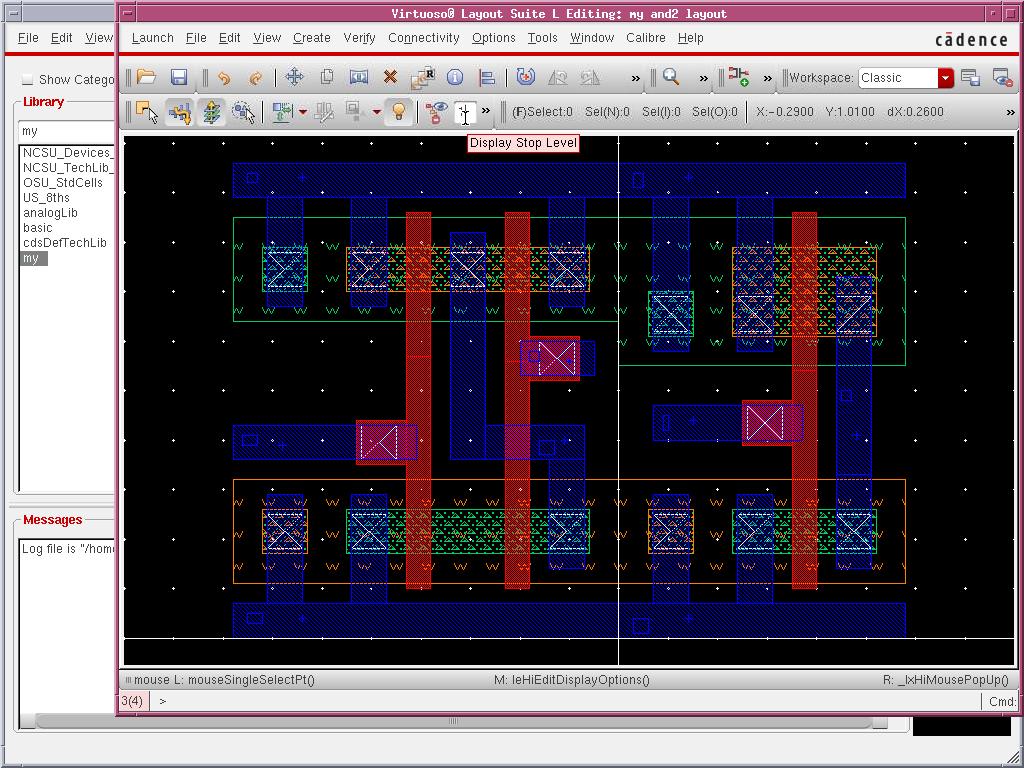Expand chevron at status toolbar right end
Screen dimensions: 1024x768
point(1010,112)
